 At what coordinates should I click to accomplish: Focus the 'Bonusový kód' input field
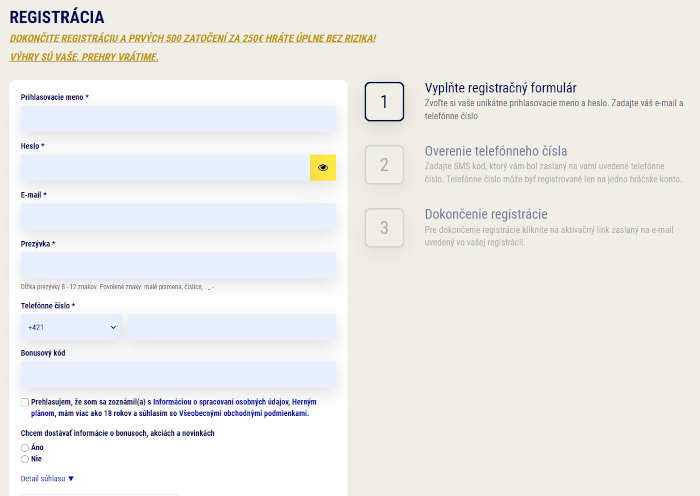[178, 375]
